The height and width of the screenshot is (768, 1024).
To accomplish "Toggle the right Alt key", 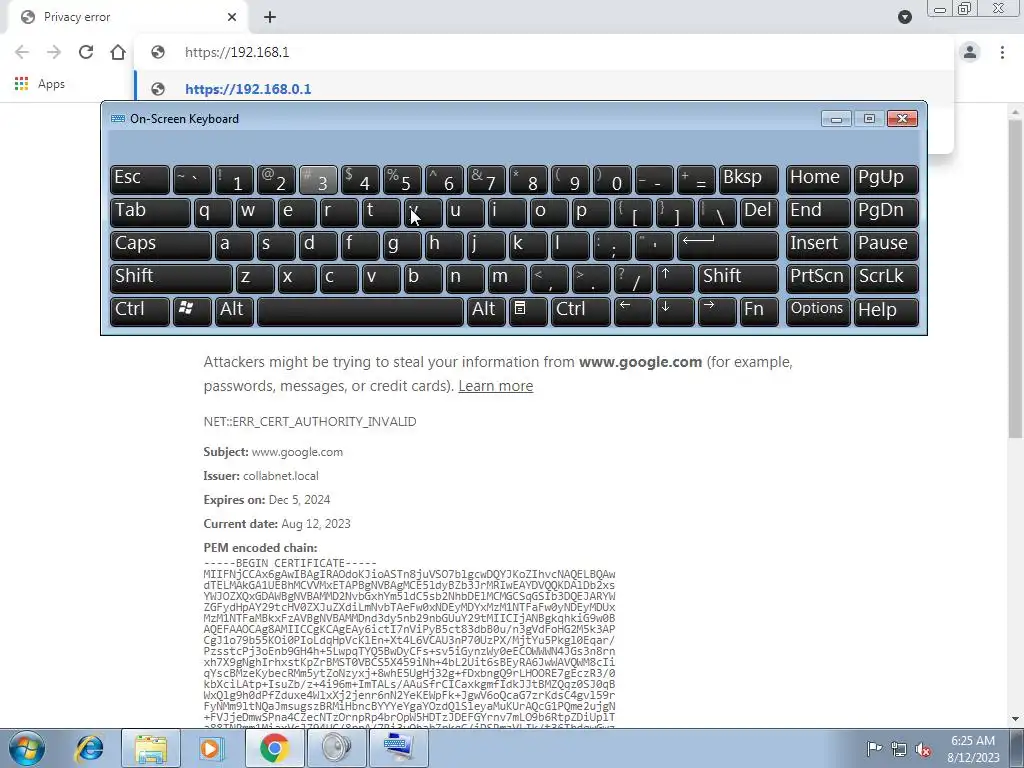I will (x=487, y=311).
